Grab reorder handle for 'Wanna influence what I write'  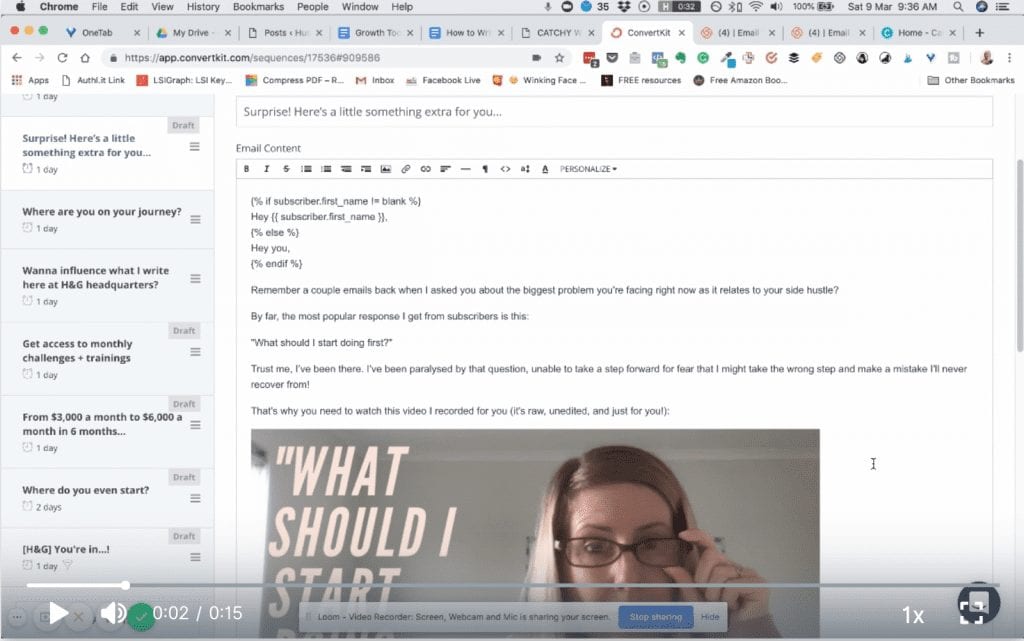[195, 279]
